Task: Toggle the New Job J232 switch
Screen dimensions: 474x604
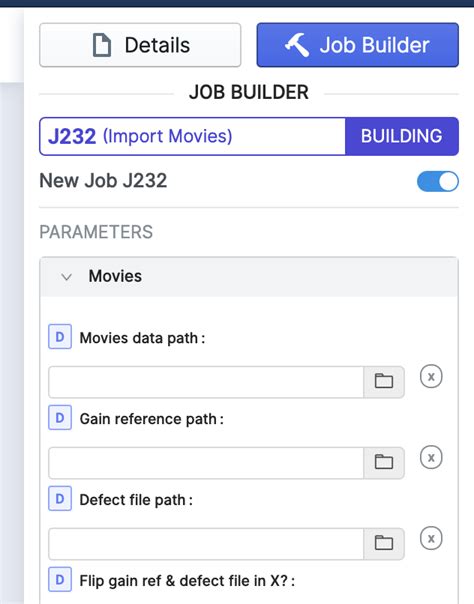Action: click(x=438, y=181)
